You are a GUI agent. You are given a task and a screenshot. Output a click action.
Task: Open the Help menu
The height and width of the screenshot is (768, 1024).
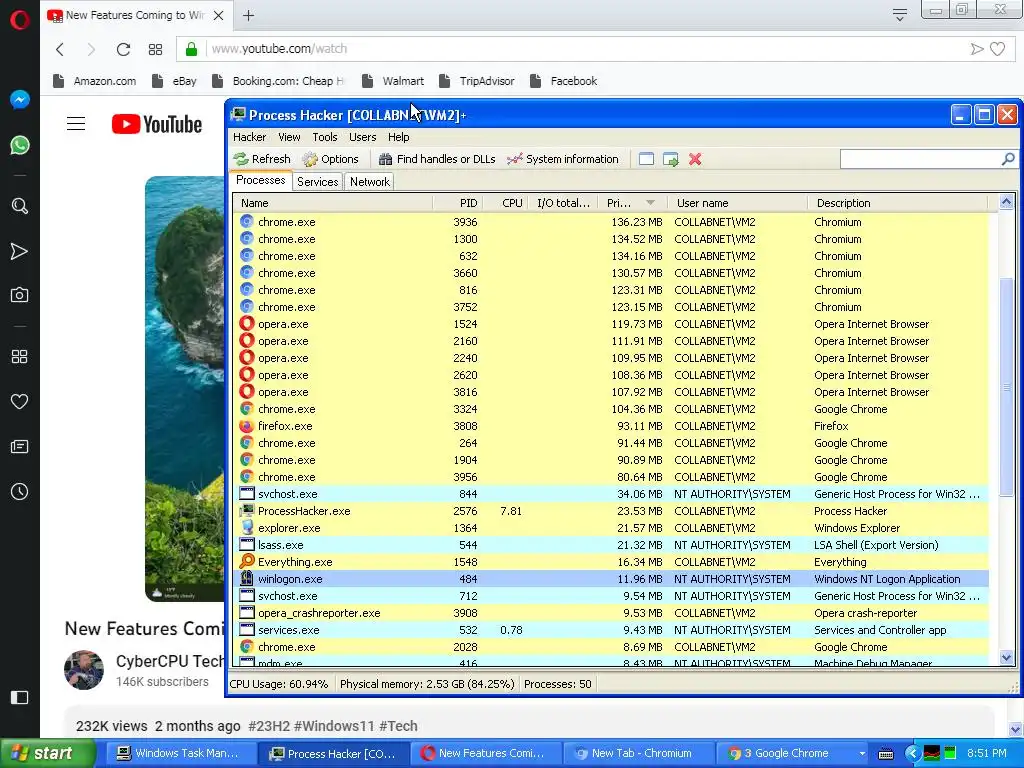click(398, 137)
